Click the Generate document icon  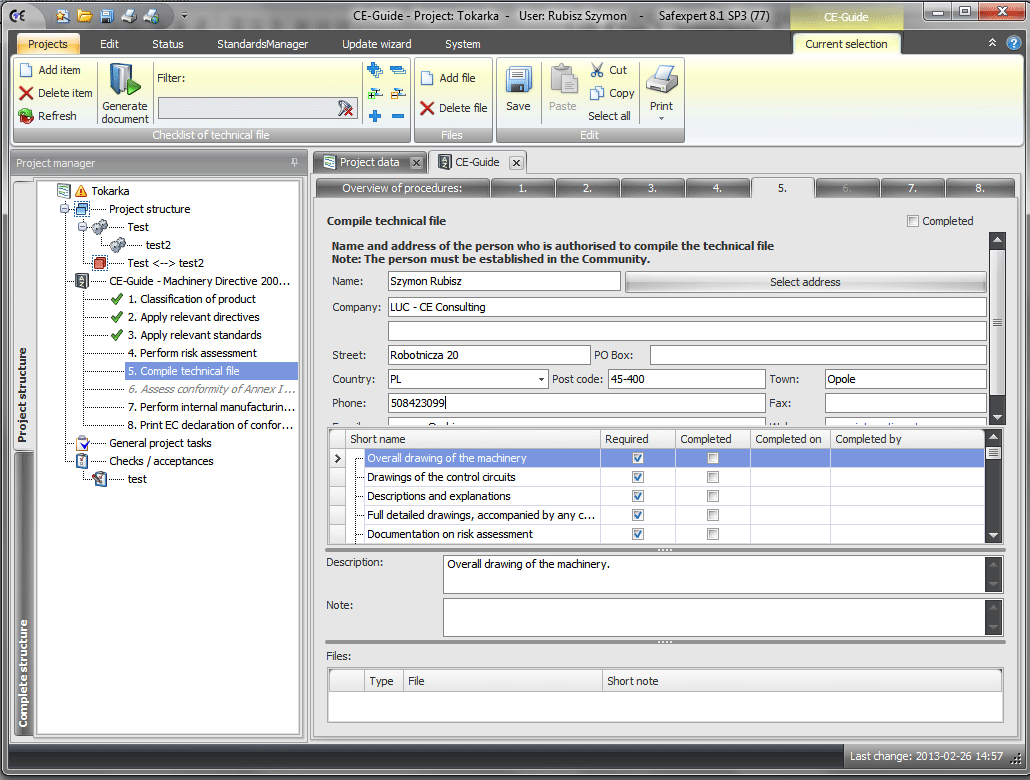(124, 81)
